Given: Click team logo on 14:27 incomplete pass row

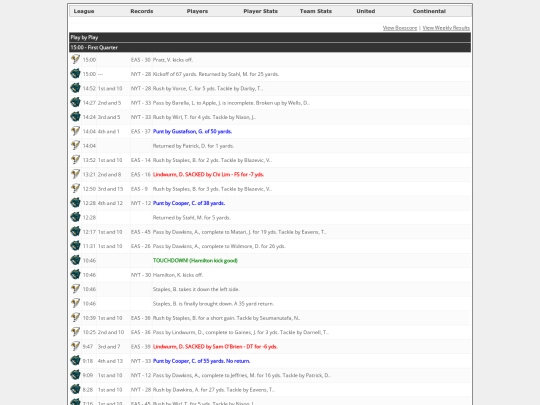Looking at the screenshot, I should coord(75,103).
